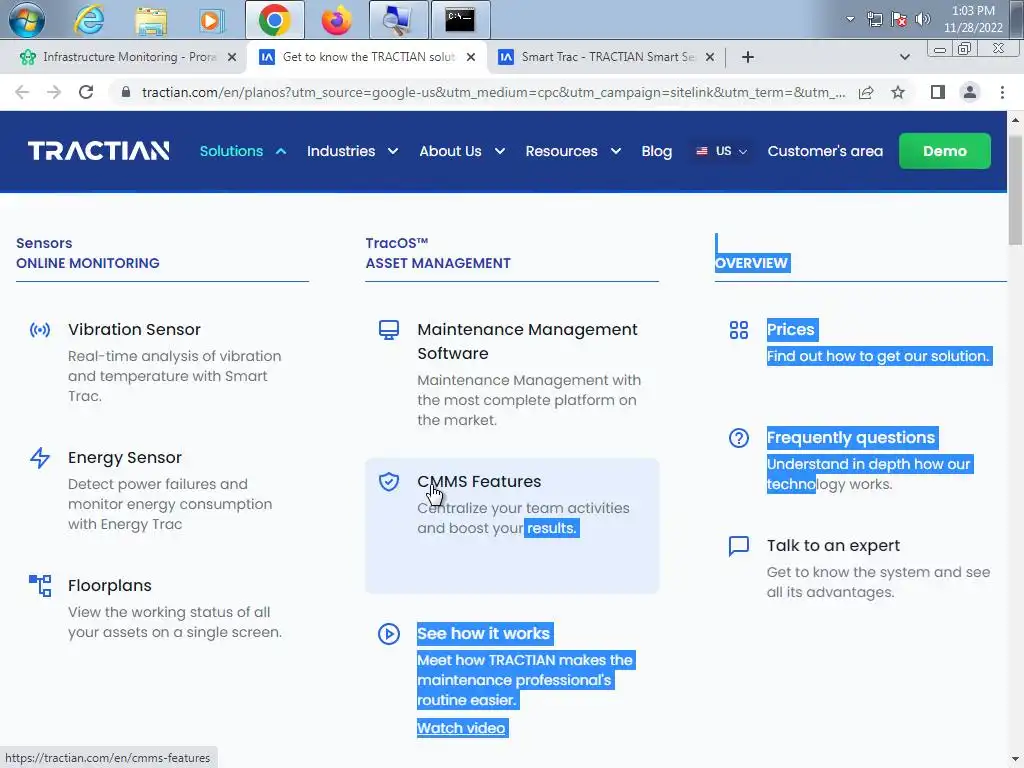Image resolution: width=1024 pixels, height=768 pixels.
Task: Open the US language selector
Action: [722, 151]
